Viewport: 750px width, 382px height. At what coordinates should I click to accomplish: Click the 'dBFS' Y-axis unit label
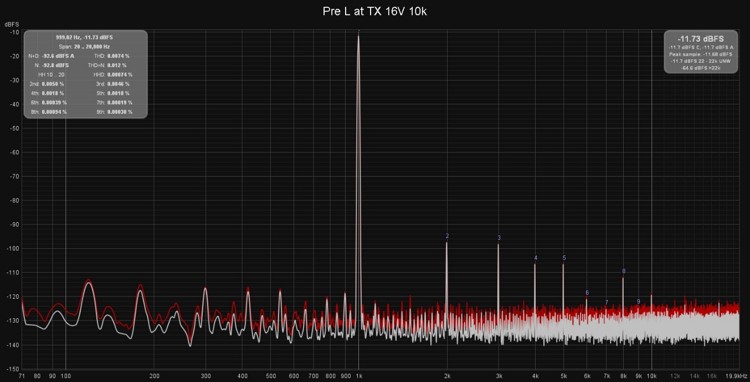[11, 23]
